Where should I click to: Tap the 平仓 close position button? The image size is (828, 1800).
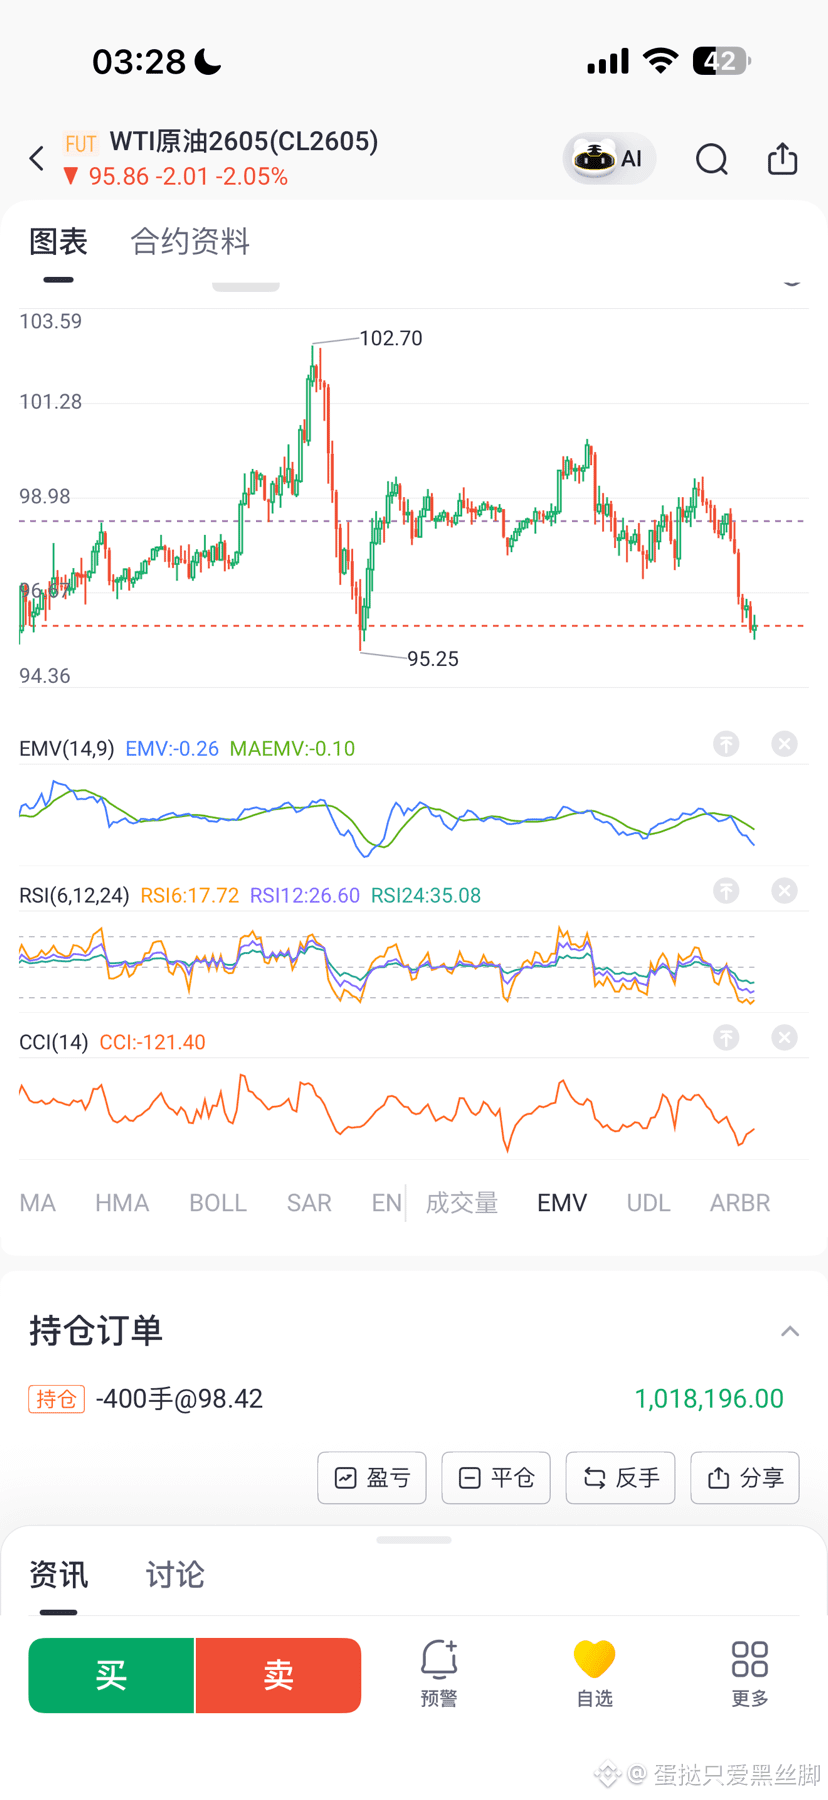pos(496,1478)
